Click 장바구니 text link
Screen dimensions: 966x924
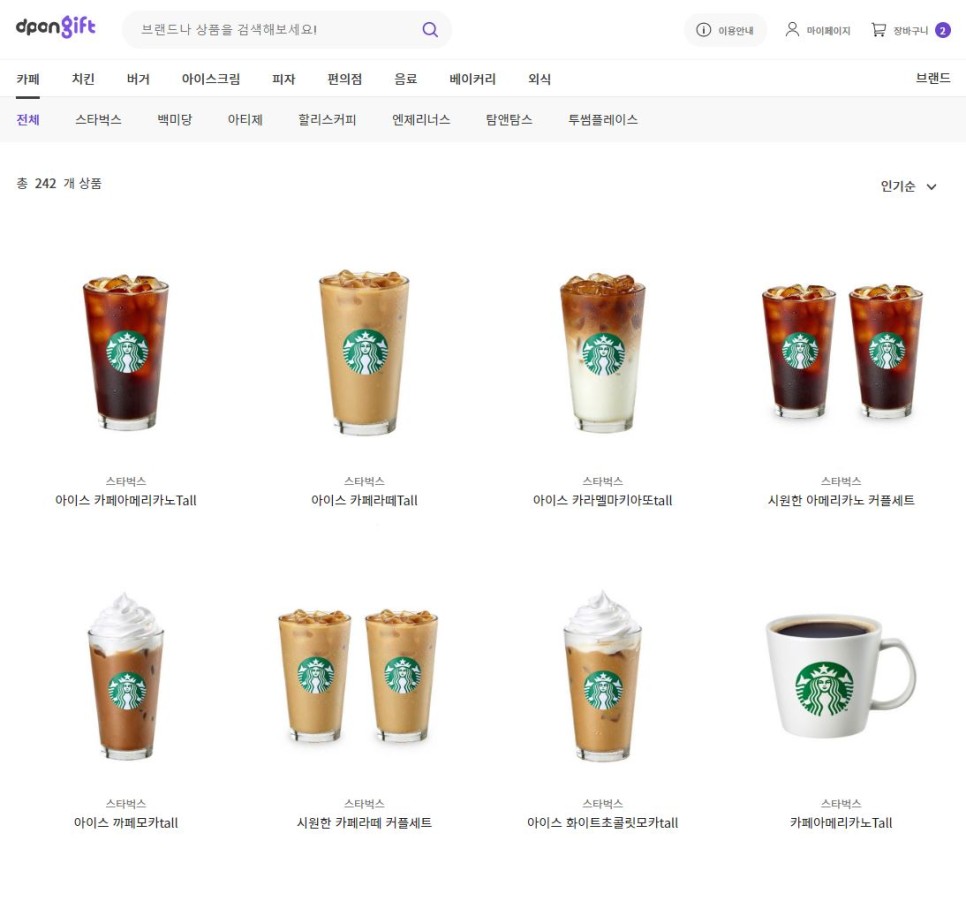911,30
